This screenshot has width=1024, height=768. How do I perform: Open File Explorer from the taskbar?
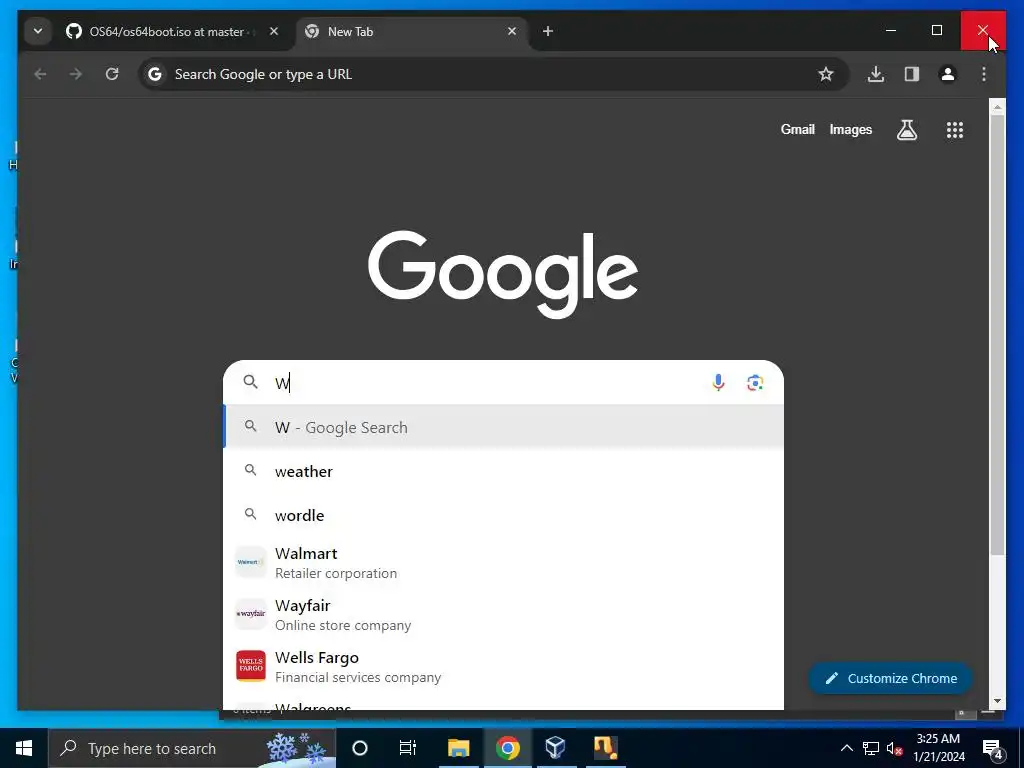pyautogui.click(x=458, y=748)
